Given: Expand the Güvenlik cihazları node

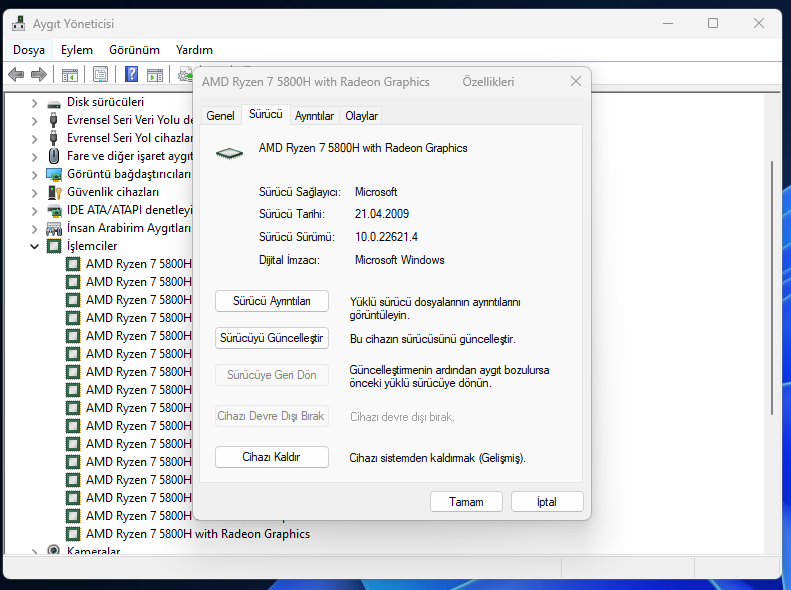Looking at the screenshot, I should (34, 193).
